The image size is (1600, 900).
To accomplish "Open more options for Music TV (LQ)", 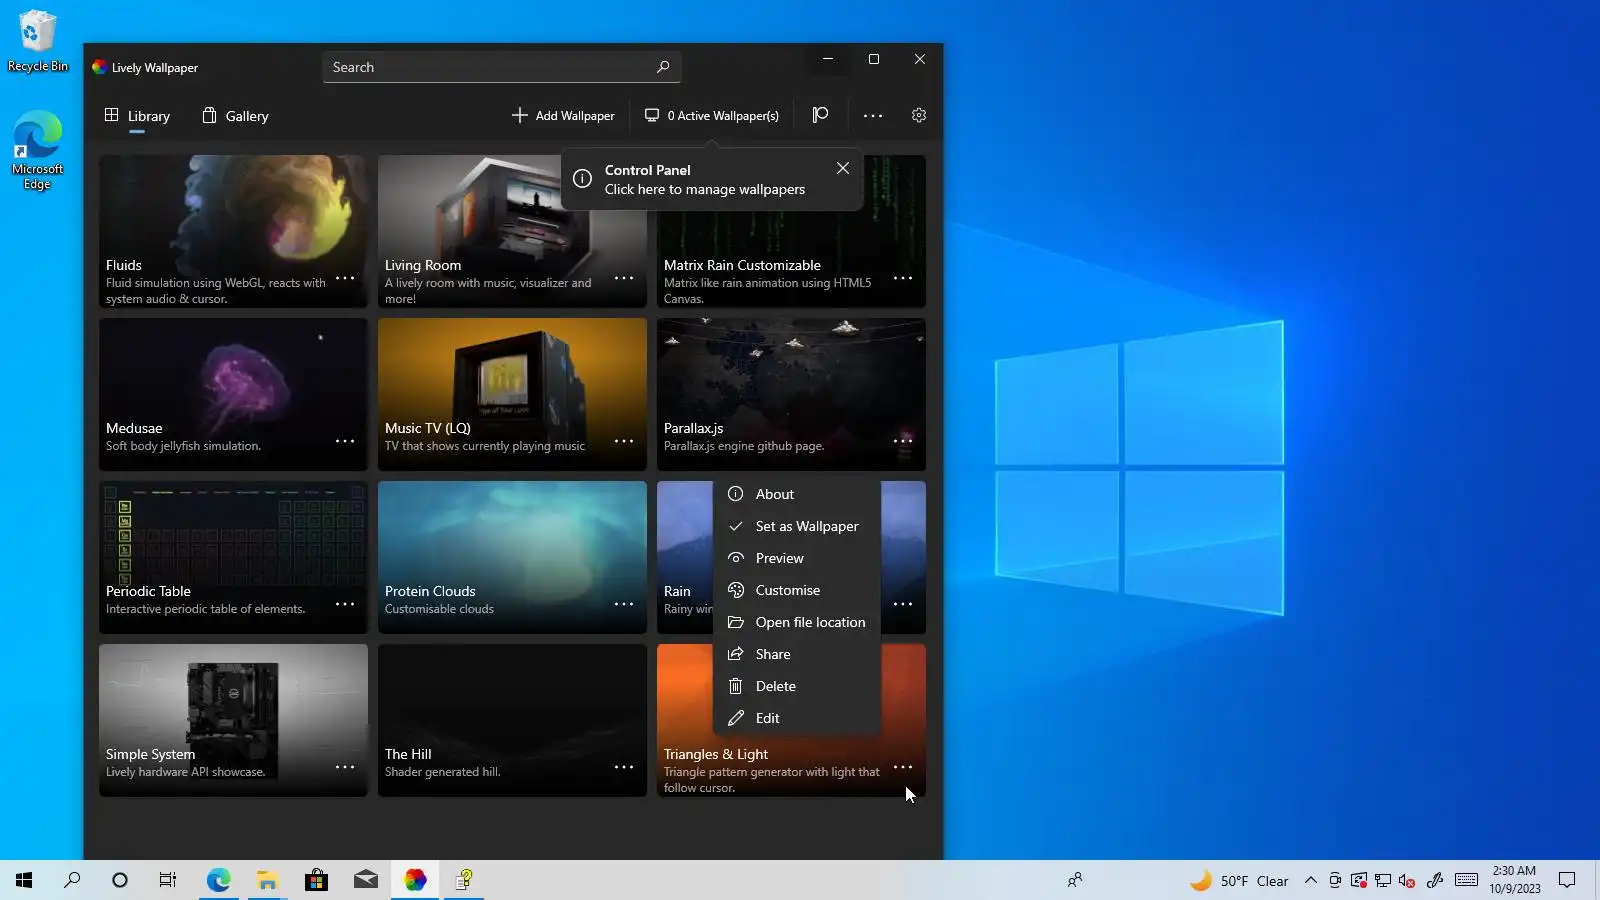I will tap(624, 441).
